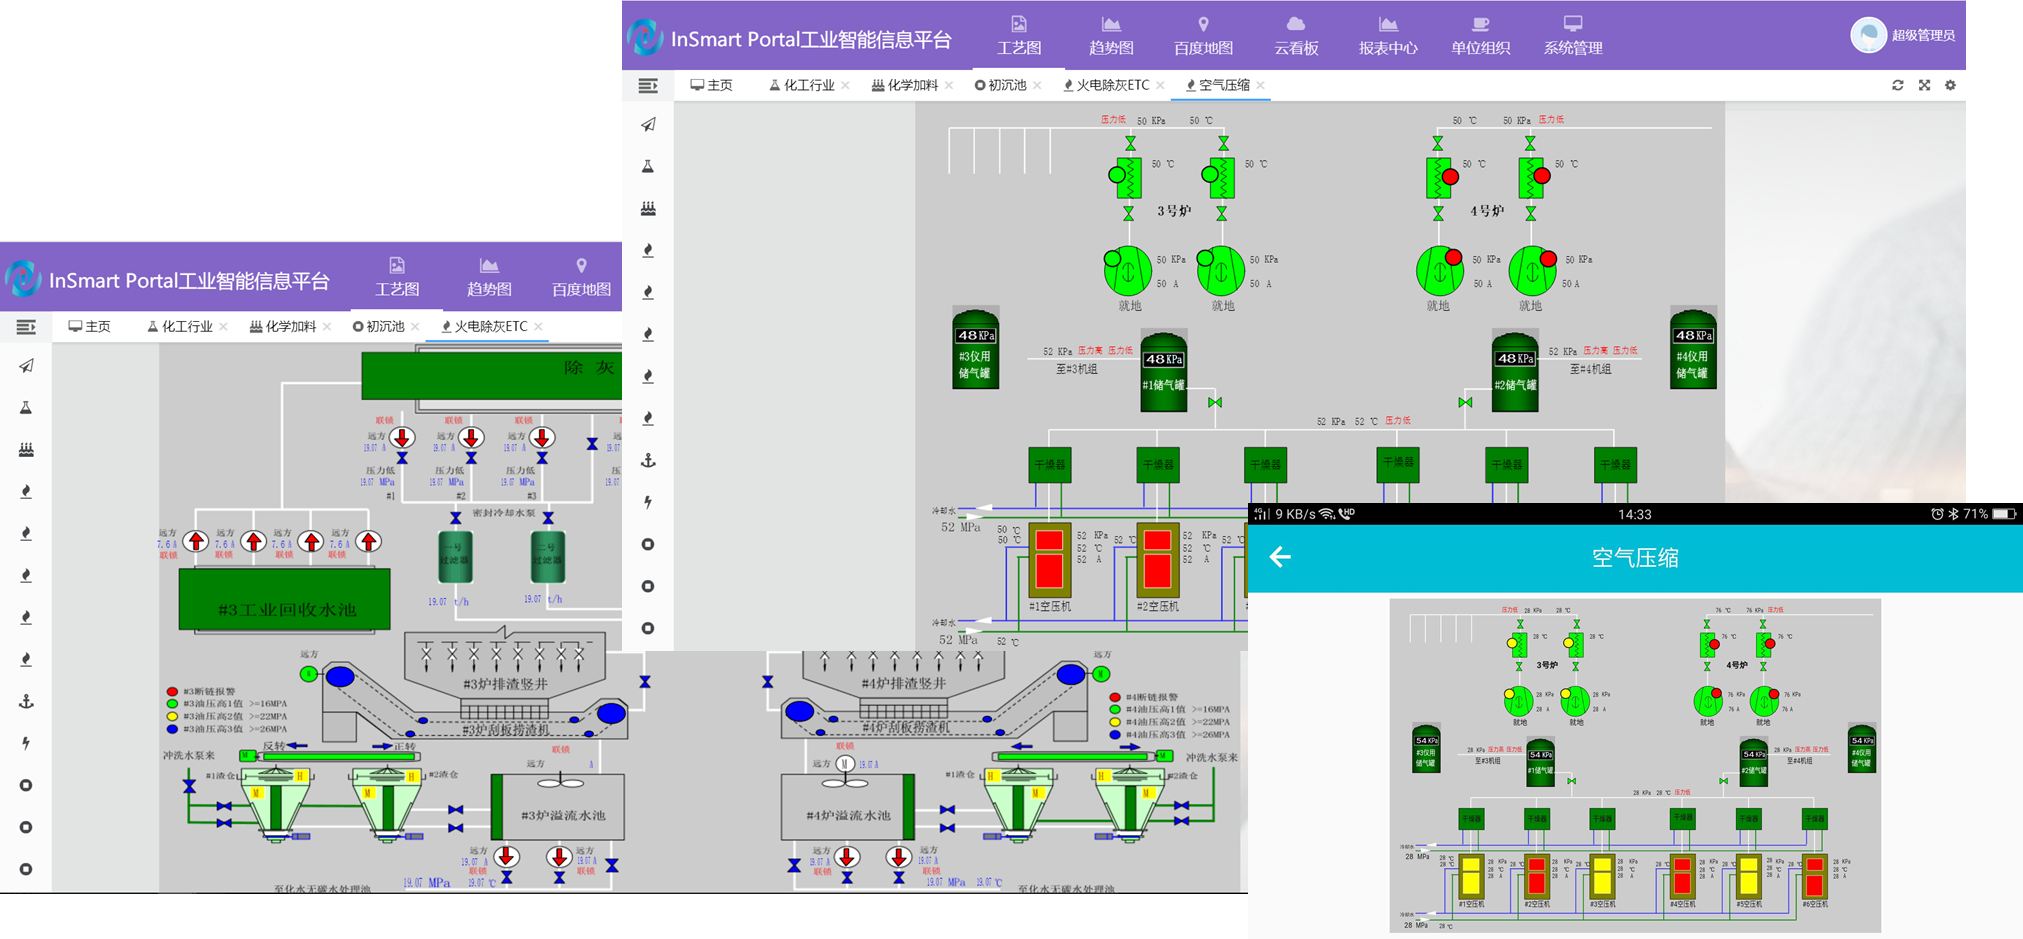Click paper plane sidebar icon in left window
Image resolution: width=2023 pixels, height=939 pixels.
click(x=26, y=366)
